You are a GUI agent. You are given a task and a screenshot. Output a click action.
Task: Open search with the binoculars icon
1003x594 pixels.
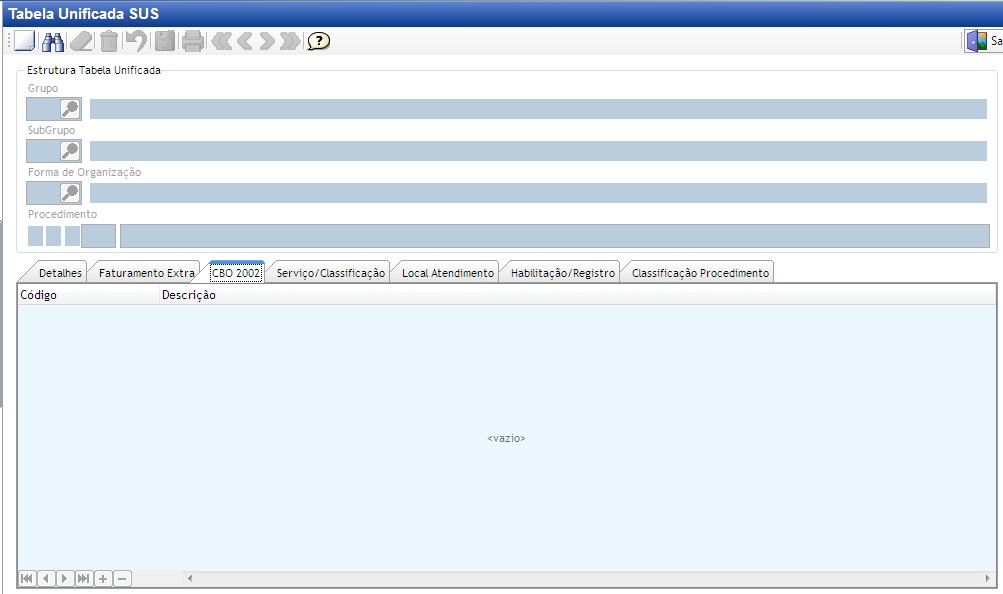(52, 42)
